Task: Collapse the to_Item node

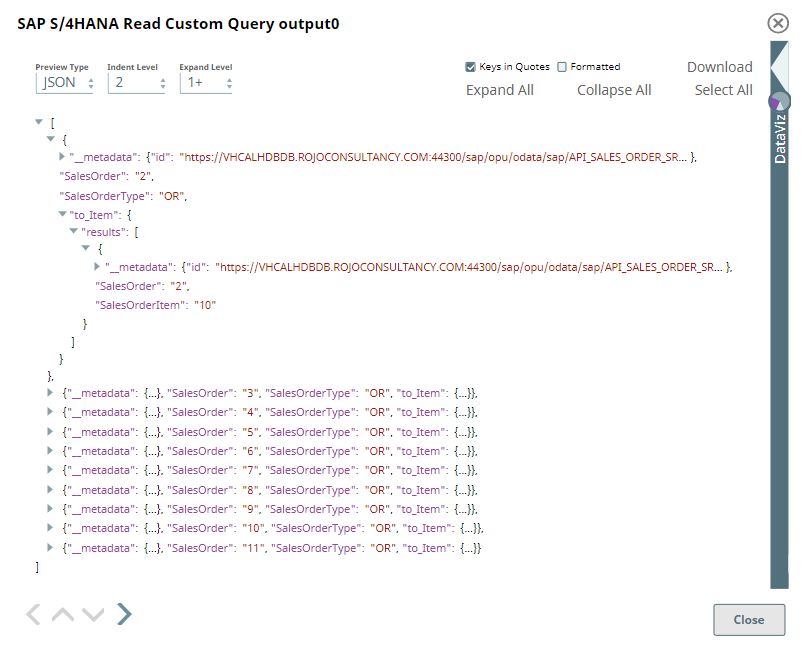Action: (x=62, y=214)
